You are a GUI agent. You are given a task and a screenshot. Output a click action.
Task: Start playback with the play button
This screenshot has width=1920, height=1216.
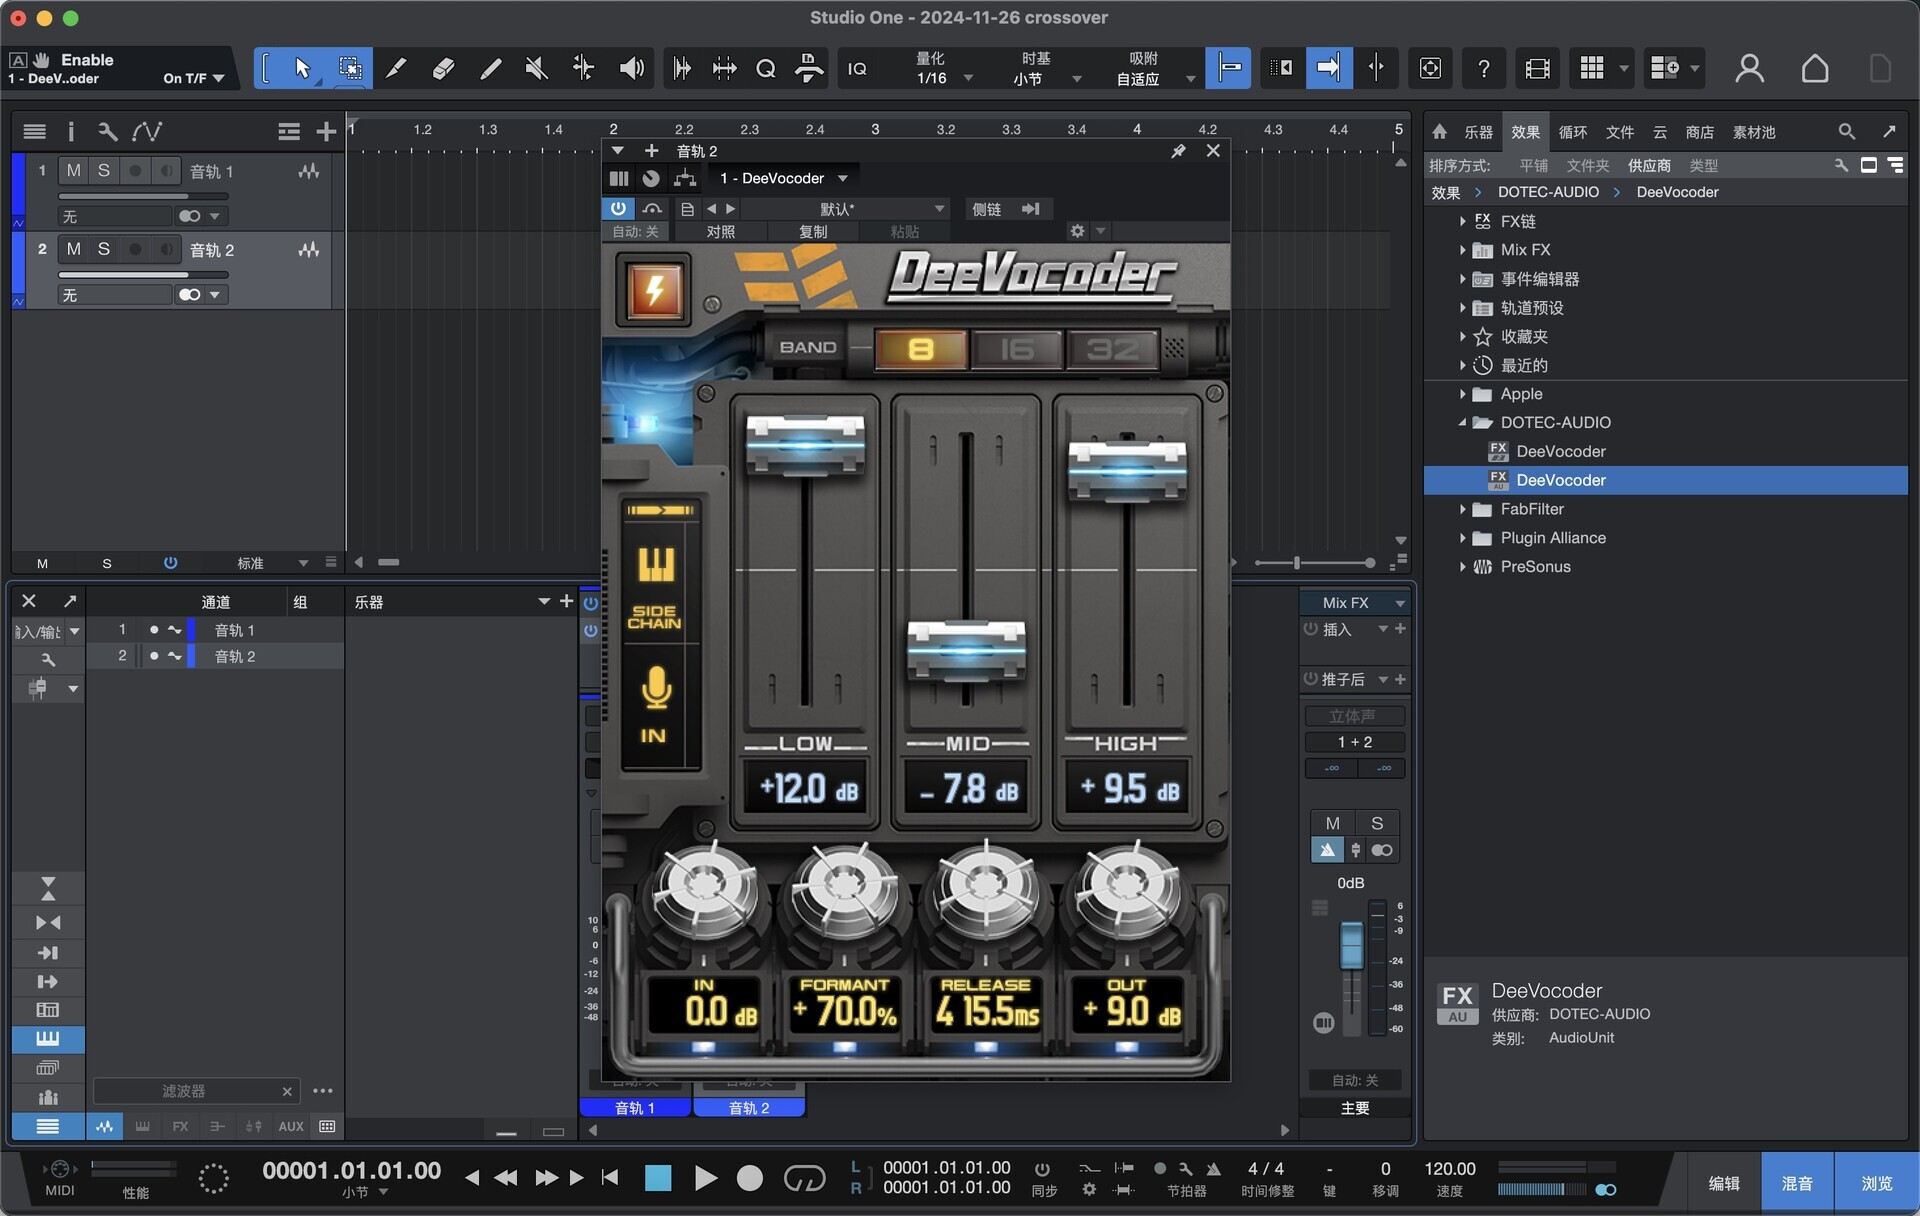click(x=705, y=1178)
